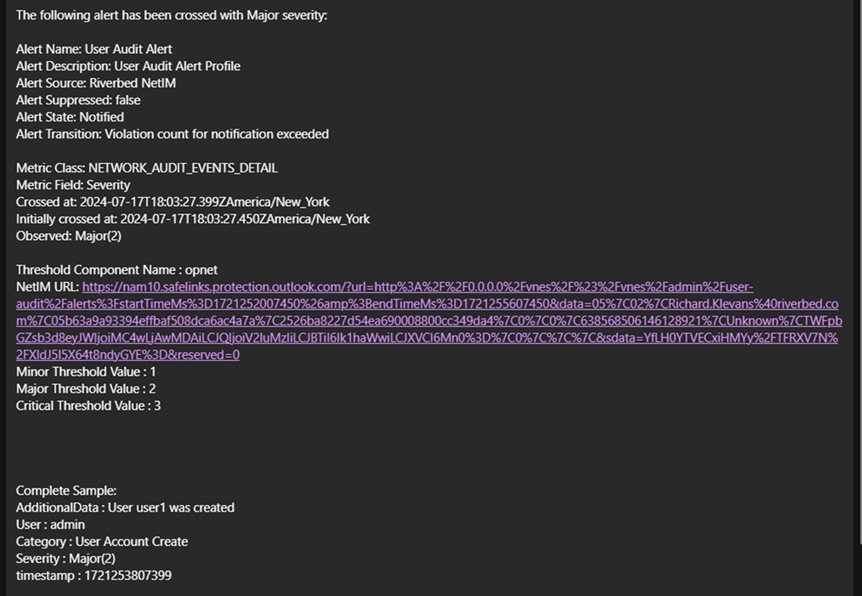Click the 'Minor Threshold Value : 1' line

[x=86, y=372]
